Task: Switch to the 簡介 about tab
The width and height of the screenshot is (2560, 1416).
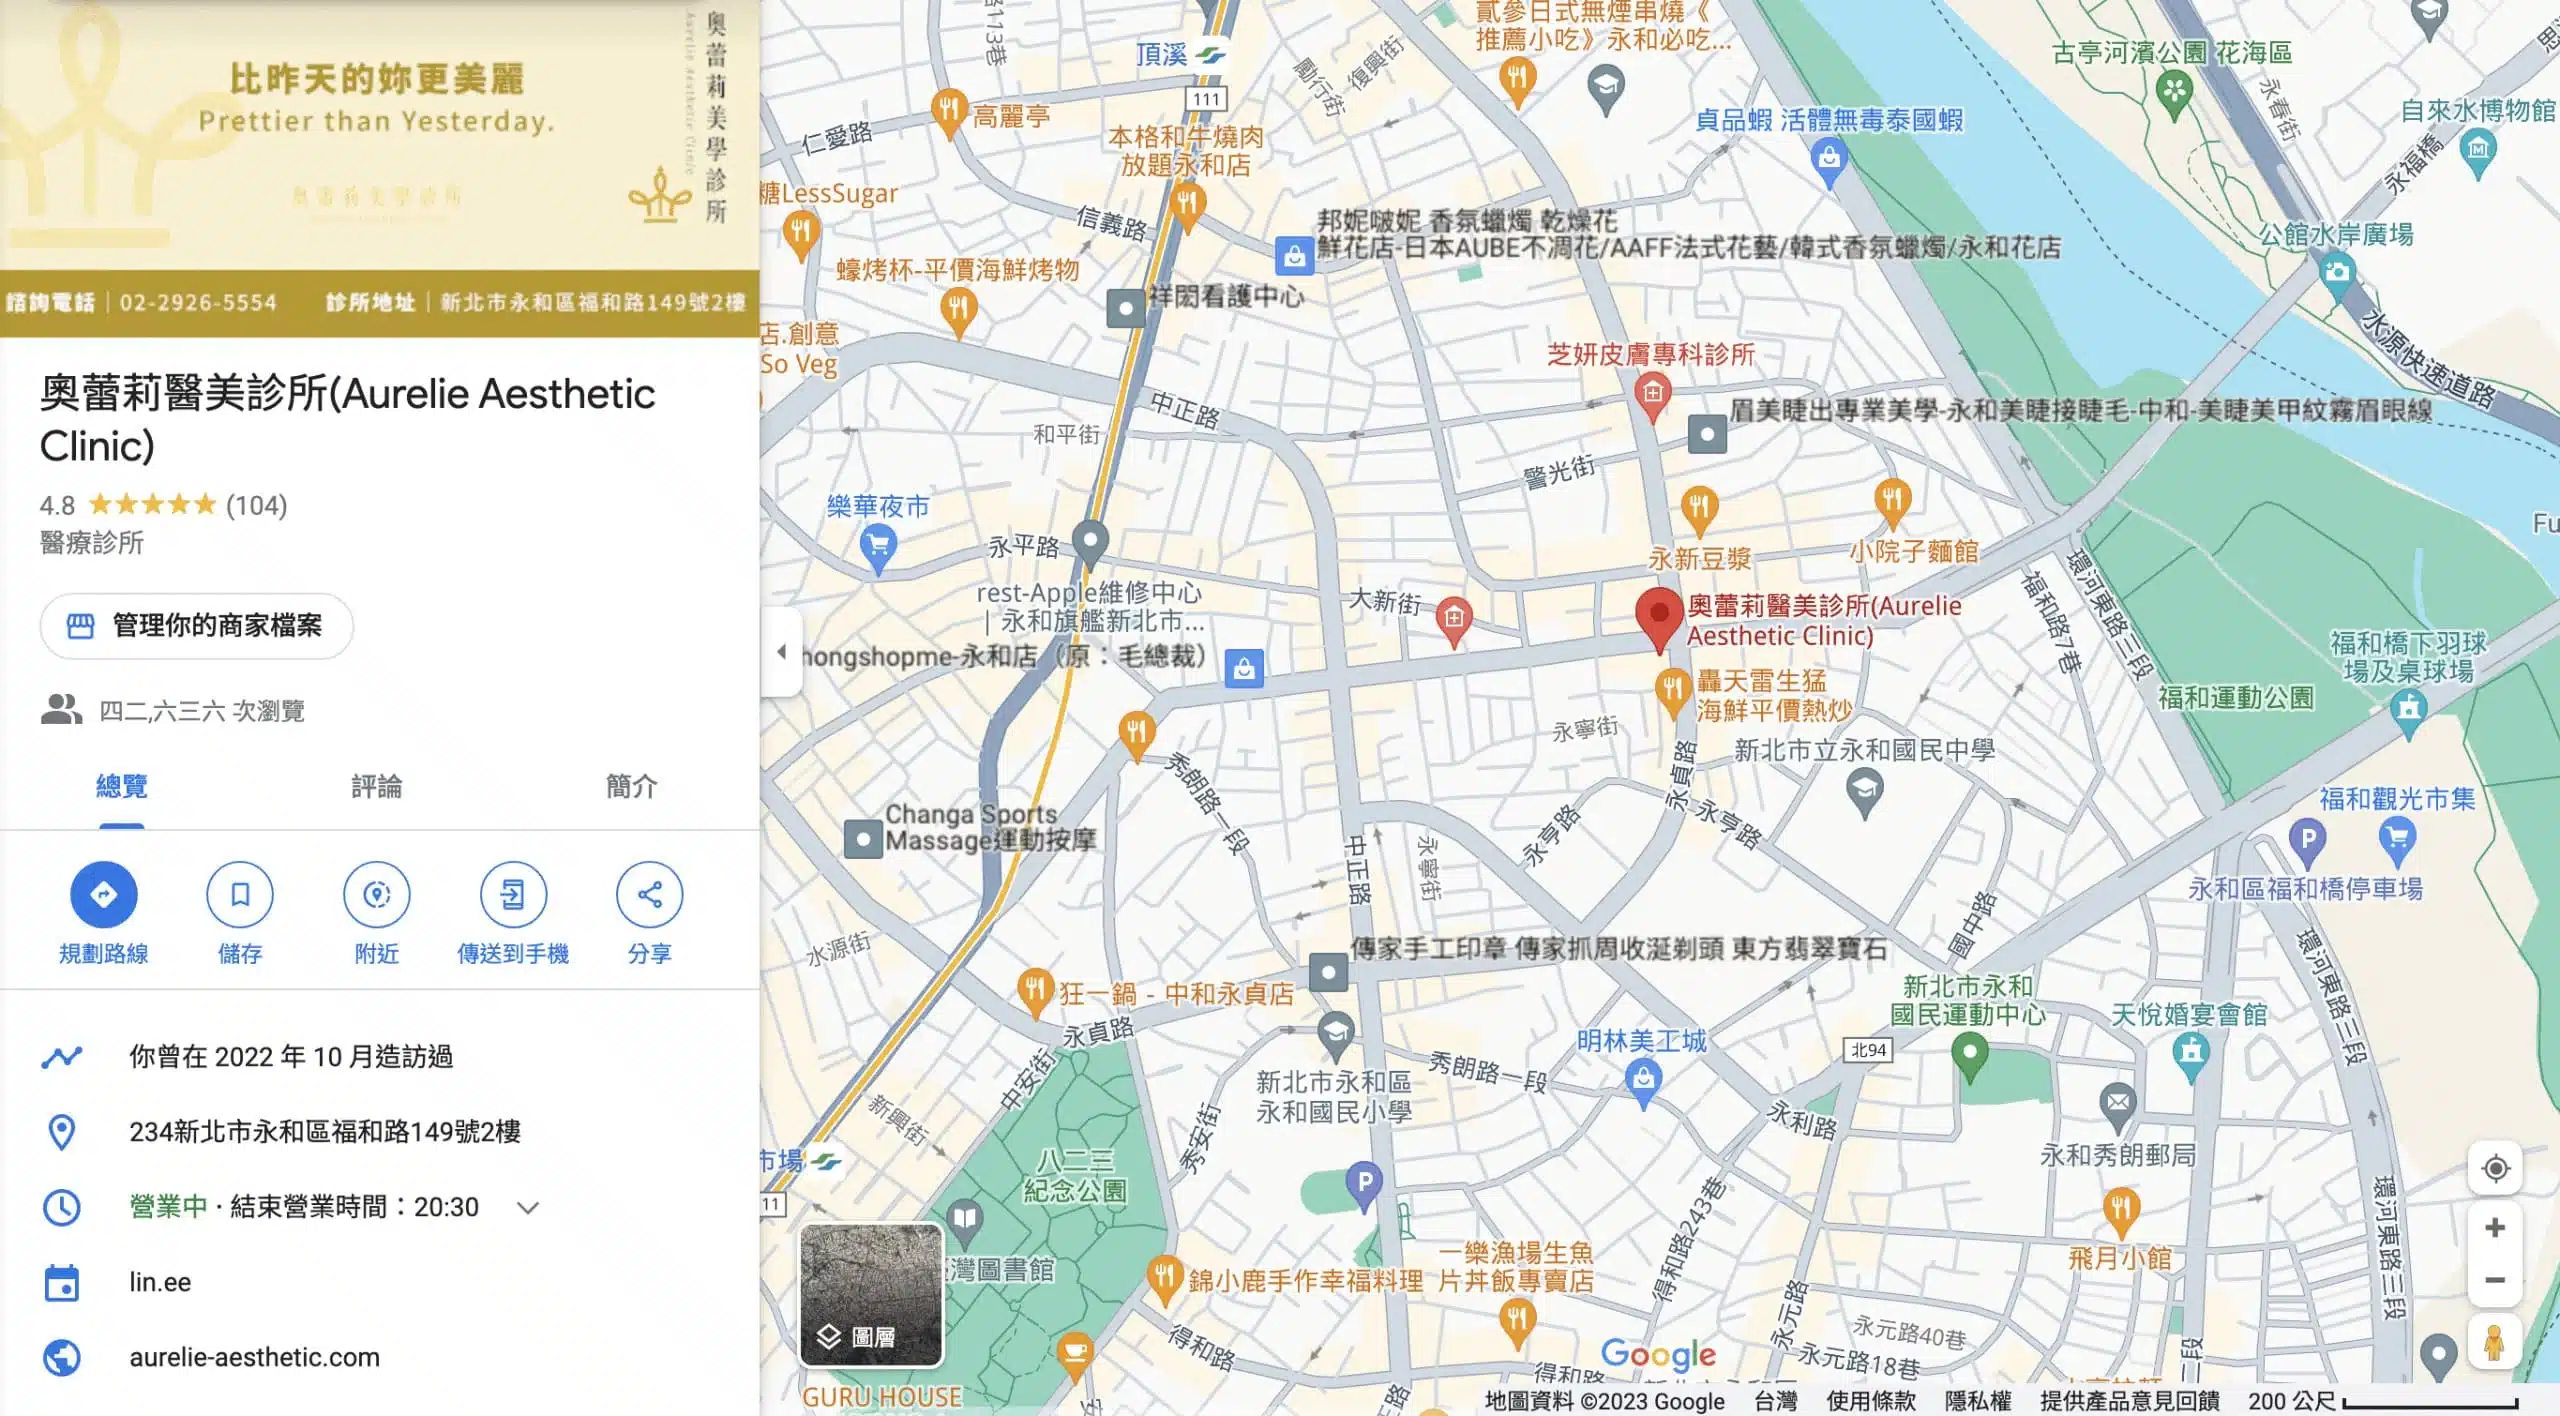Action: pyautogui.click(x=631, y=787)
